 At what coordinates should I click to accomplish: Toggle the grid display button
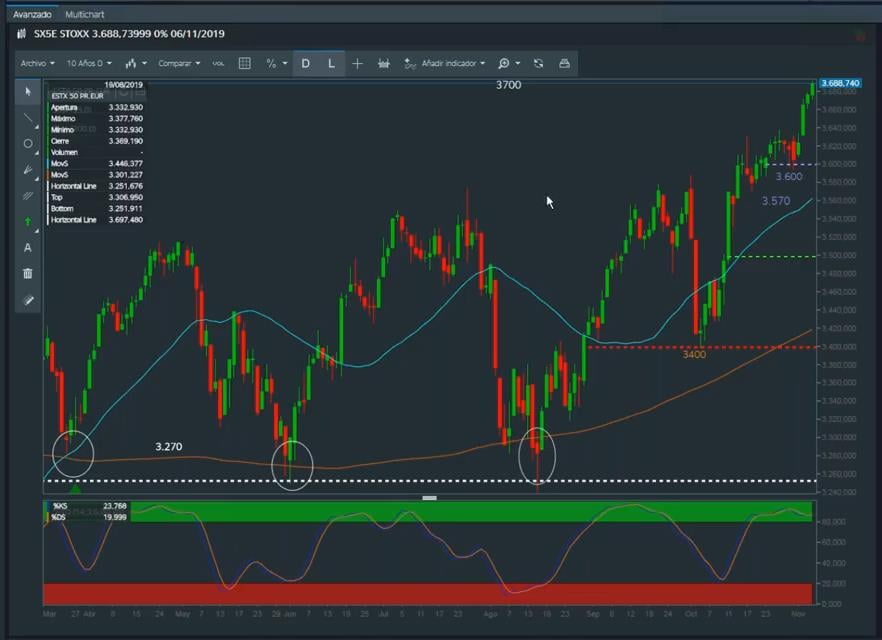(x=244, y=64)
